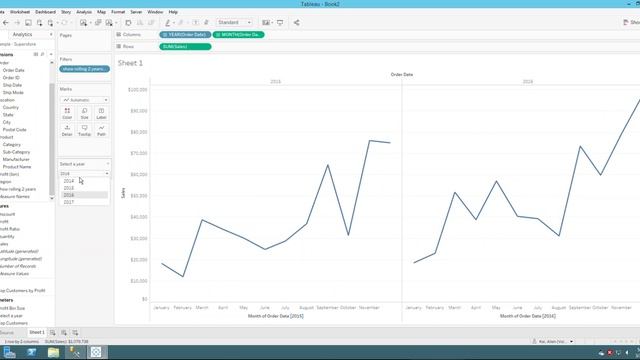Click the Duplicate sheet toolbar icon

[x=98, y=23]
